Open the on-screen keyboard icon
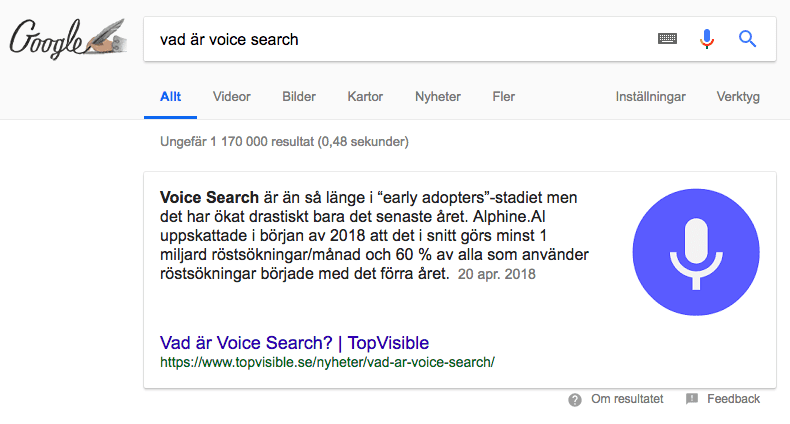The width and height of the screenshot is (790, 424). pos(667,39)
